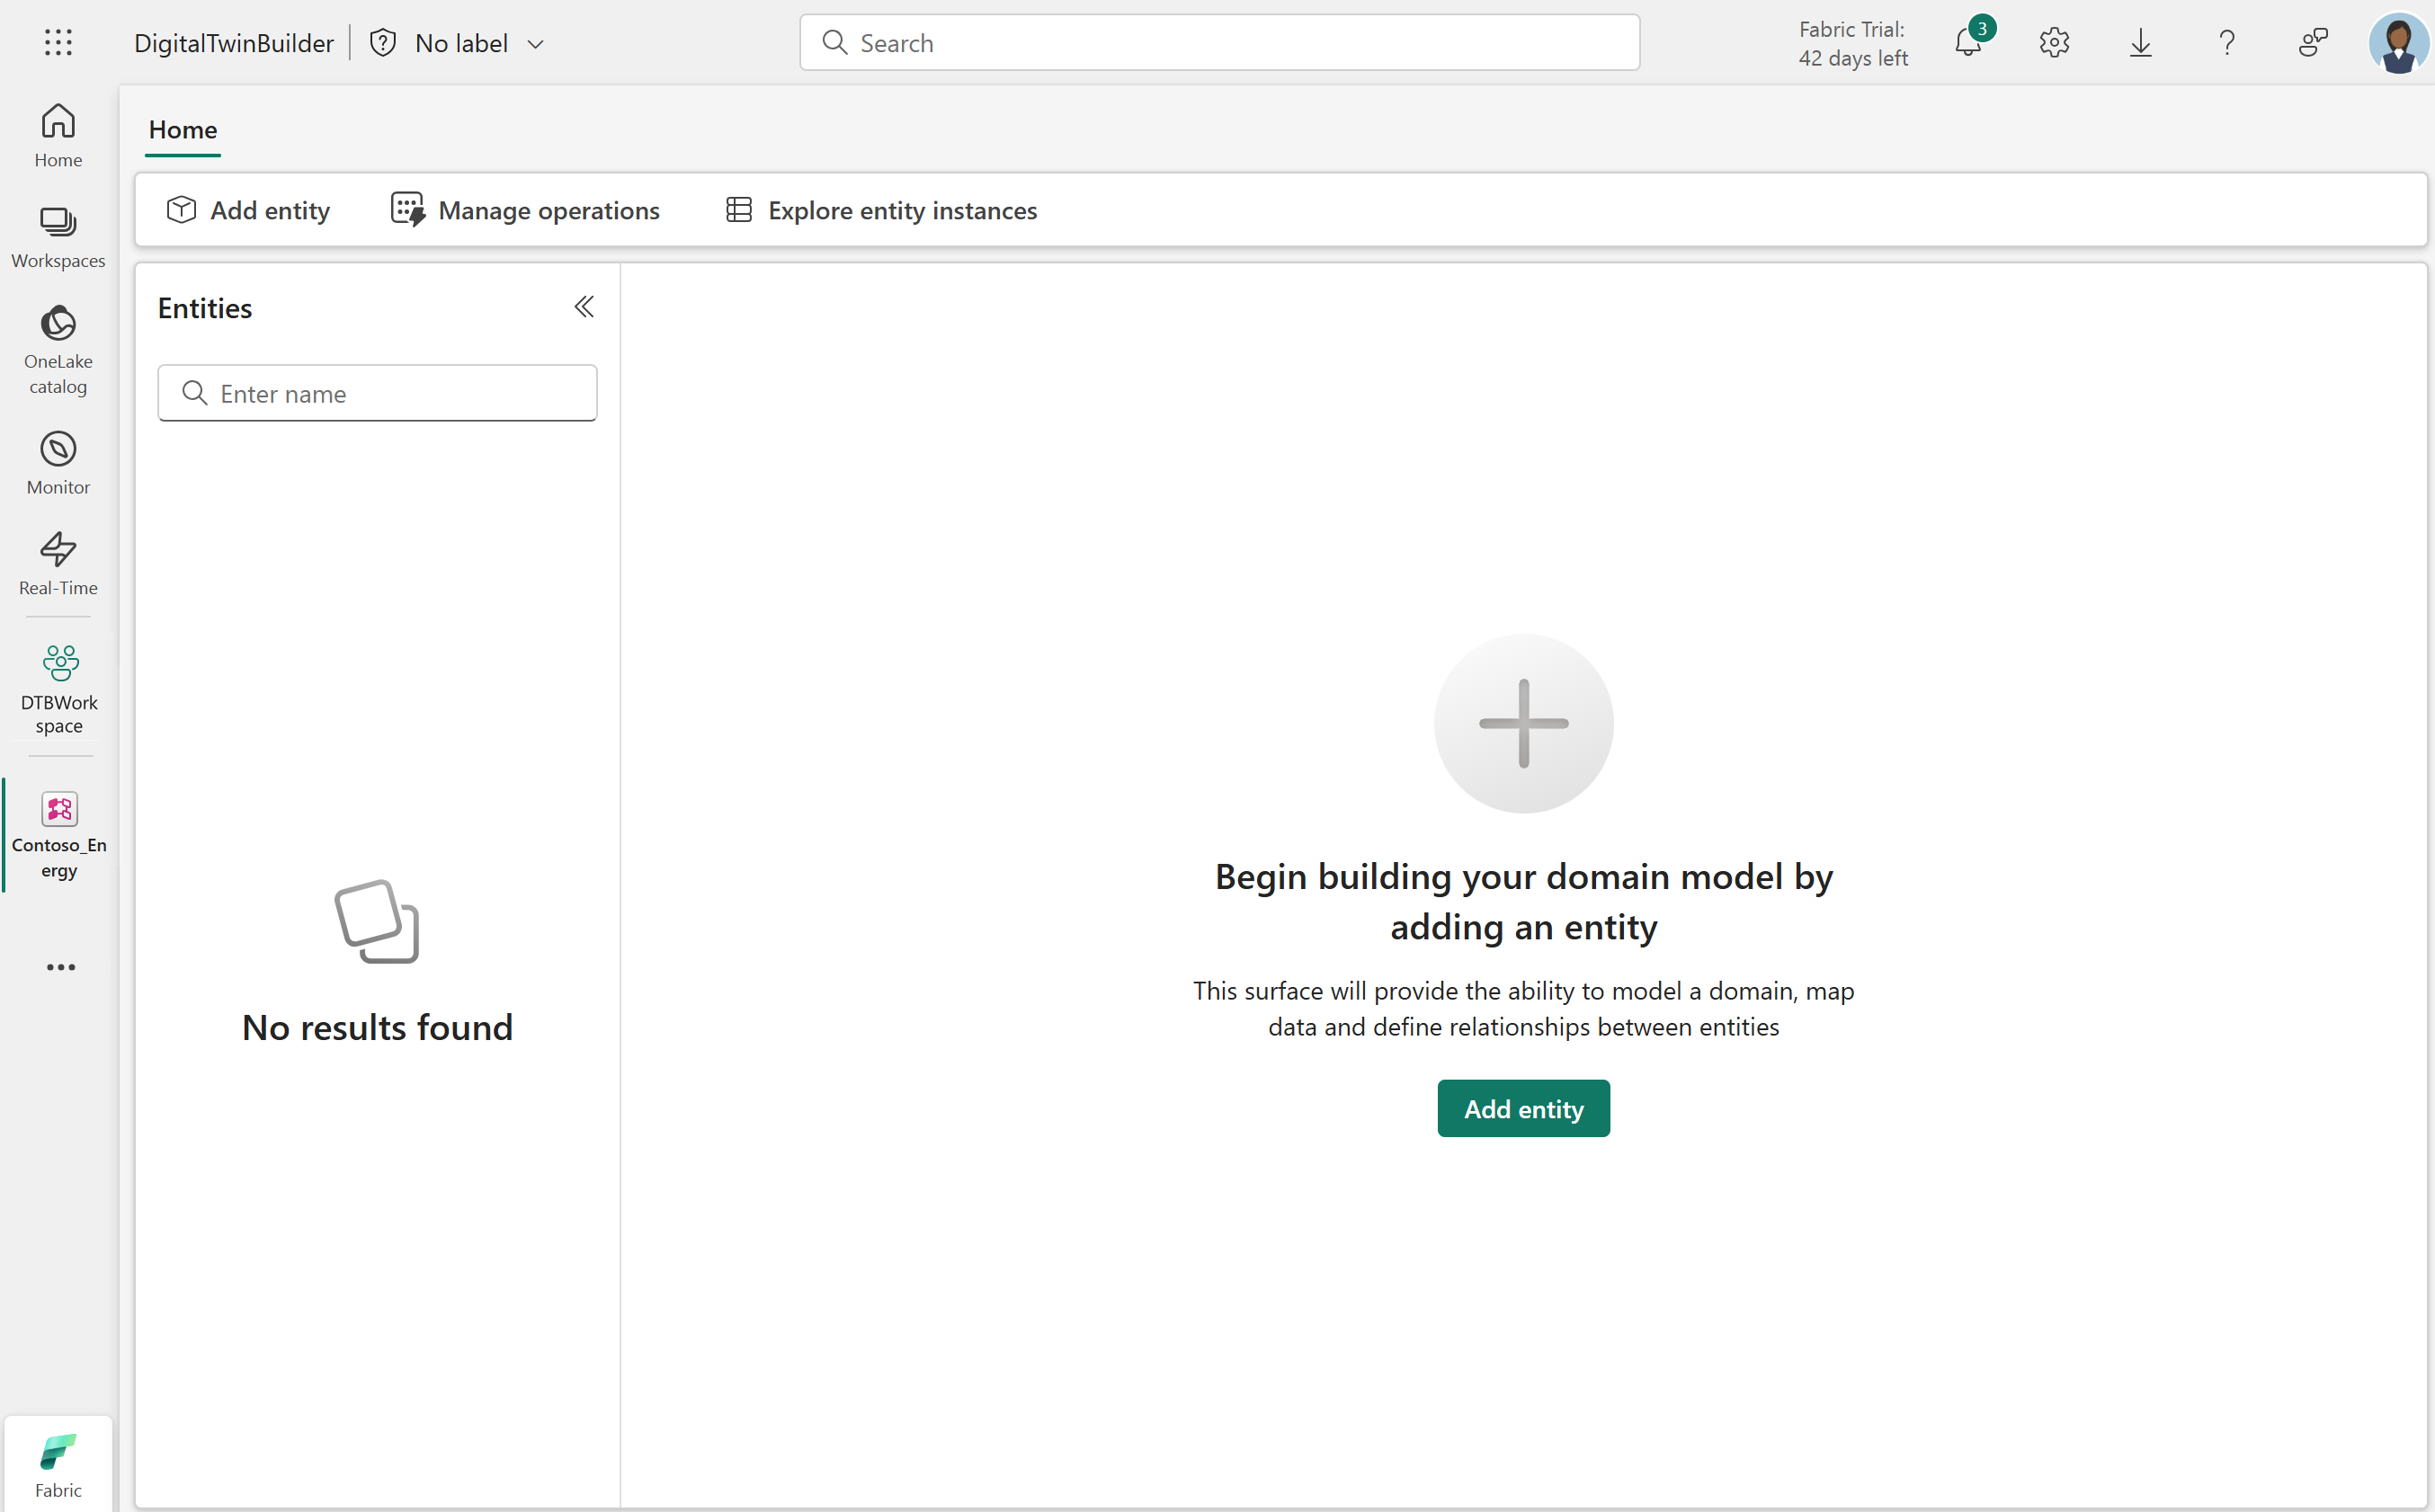Click the sensitivity label shield icon
The width and height of the screenshot is (2435, 1512).
[383, 42]
